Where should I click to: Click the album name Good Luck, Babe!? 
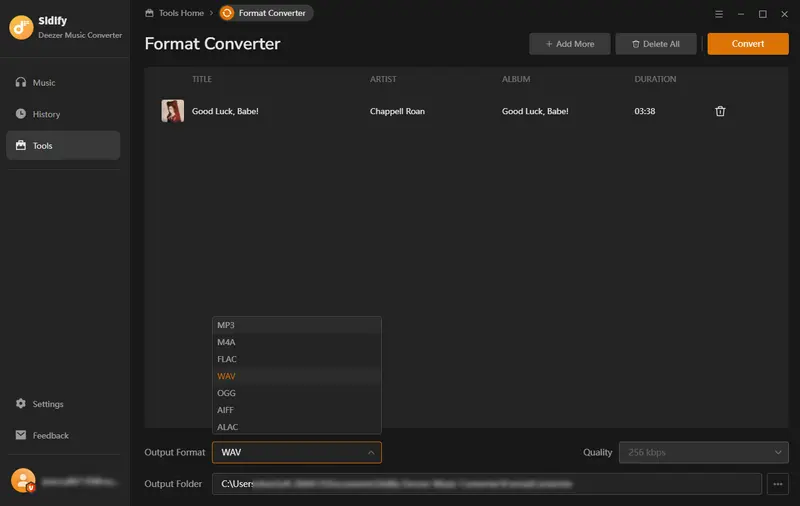tap(535, 111)
